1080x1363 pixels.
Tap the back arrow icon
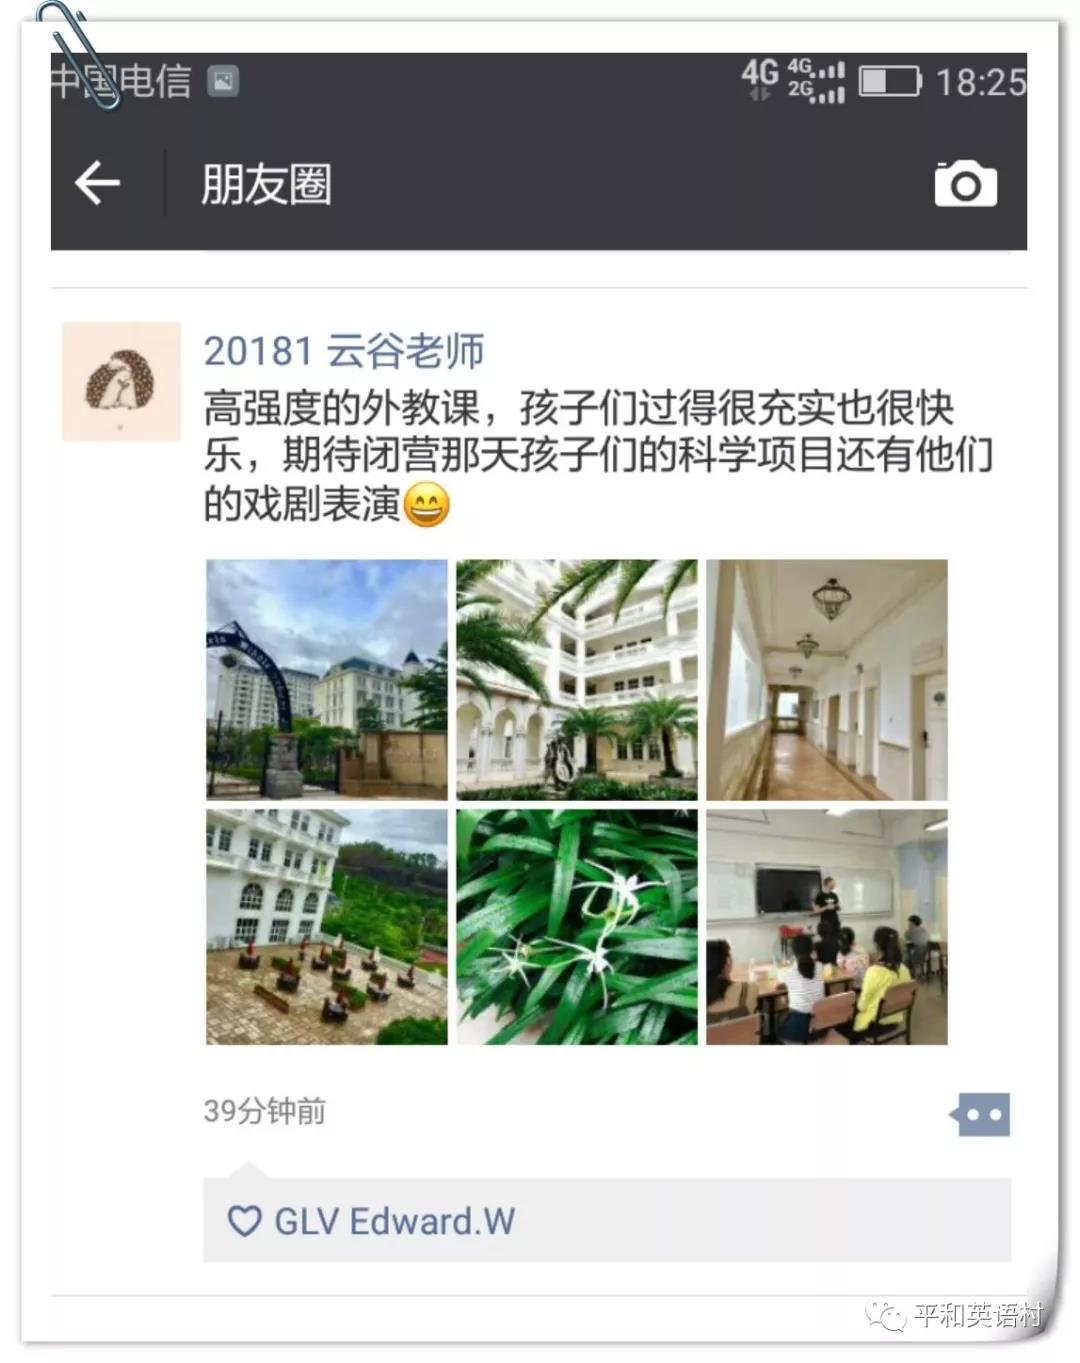point(97,183)
